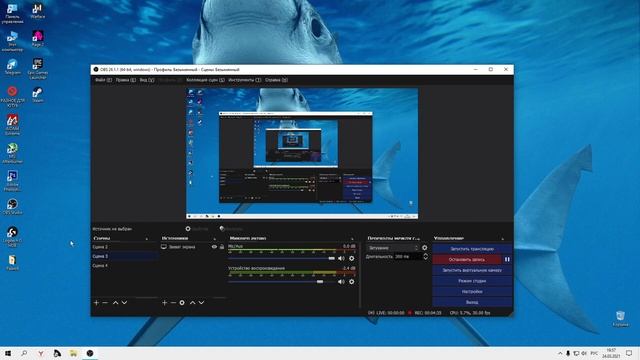Open the notification center in the system tray
640x360 pixels.
(629, 353)
